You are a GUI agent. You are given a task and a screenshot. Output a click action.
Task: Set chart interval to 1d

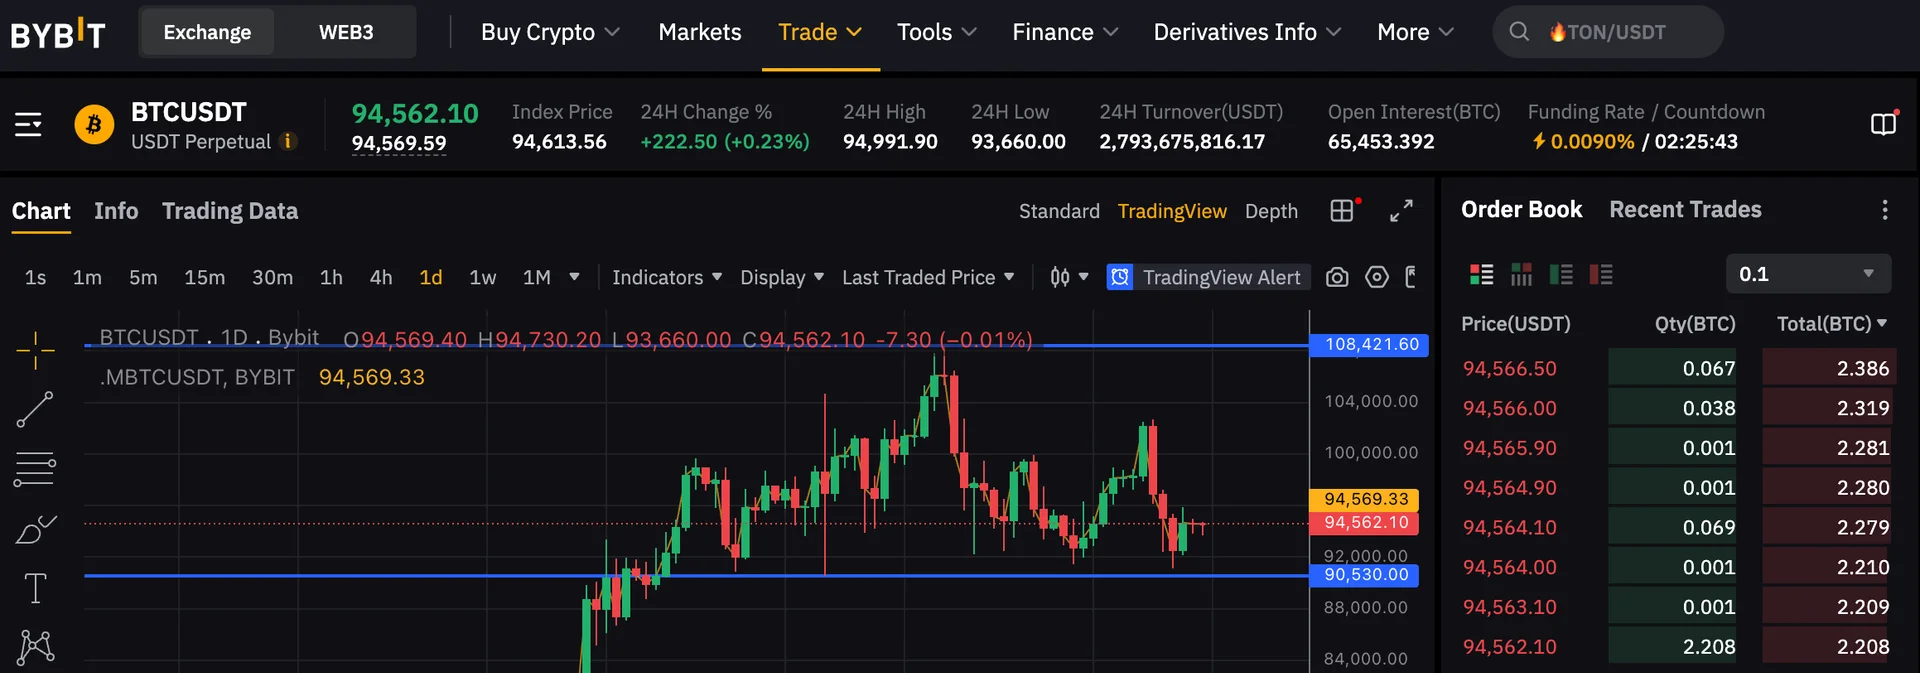pyautogui.click(x=431, y=277)
